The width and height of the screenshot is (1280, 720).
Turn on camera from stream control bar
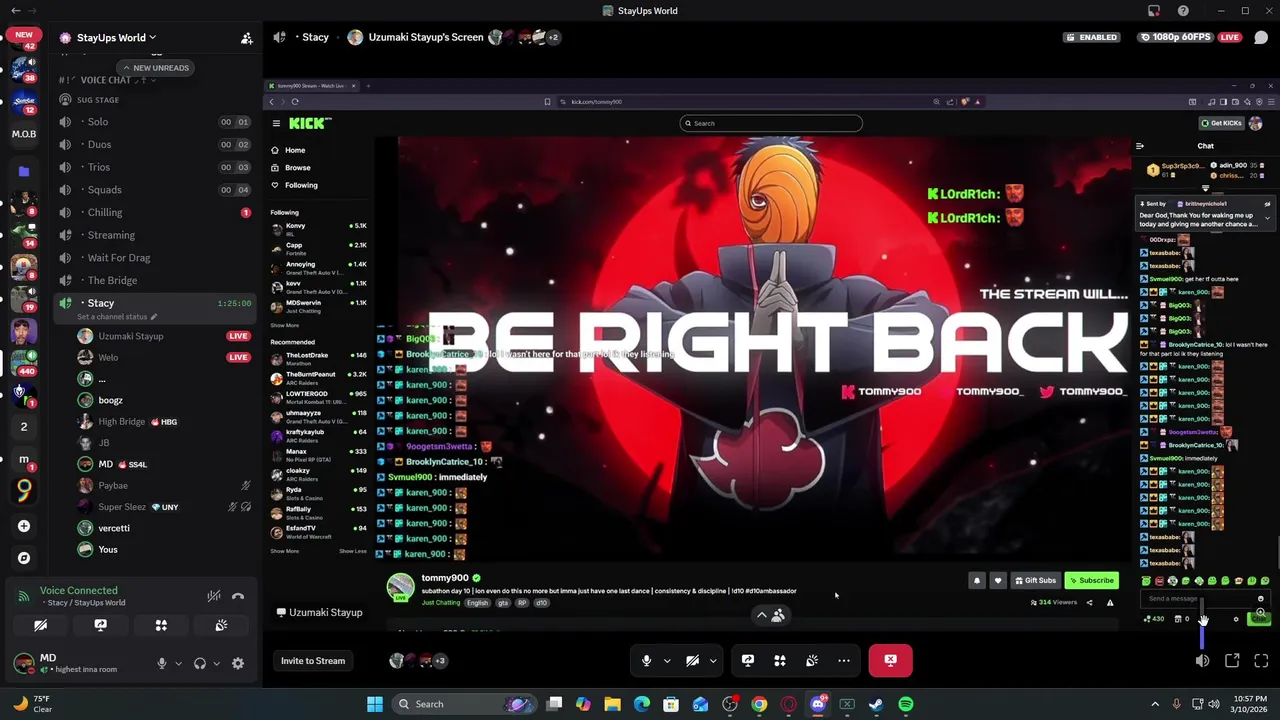pyautogui.click(x=692, y=660)
